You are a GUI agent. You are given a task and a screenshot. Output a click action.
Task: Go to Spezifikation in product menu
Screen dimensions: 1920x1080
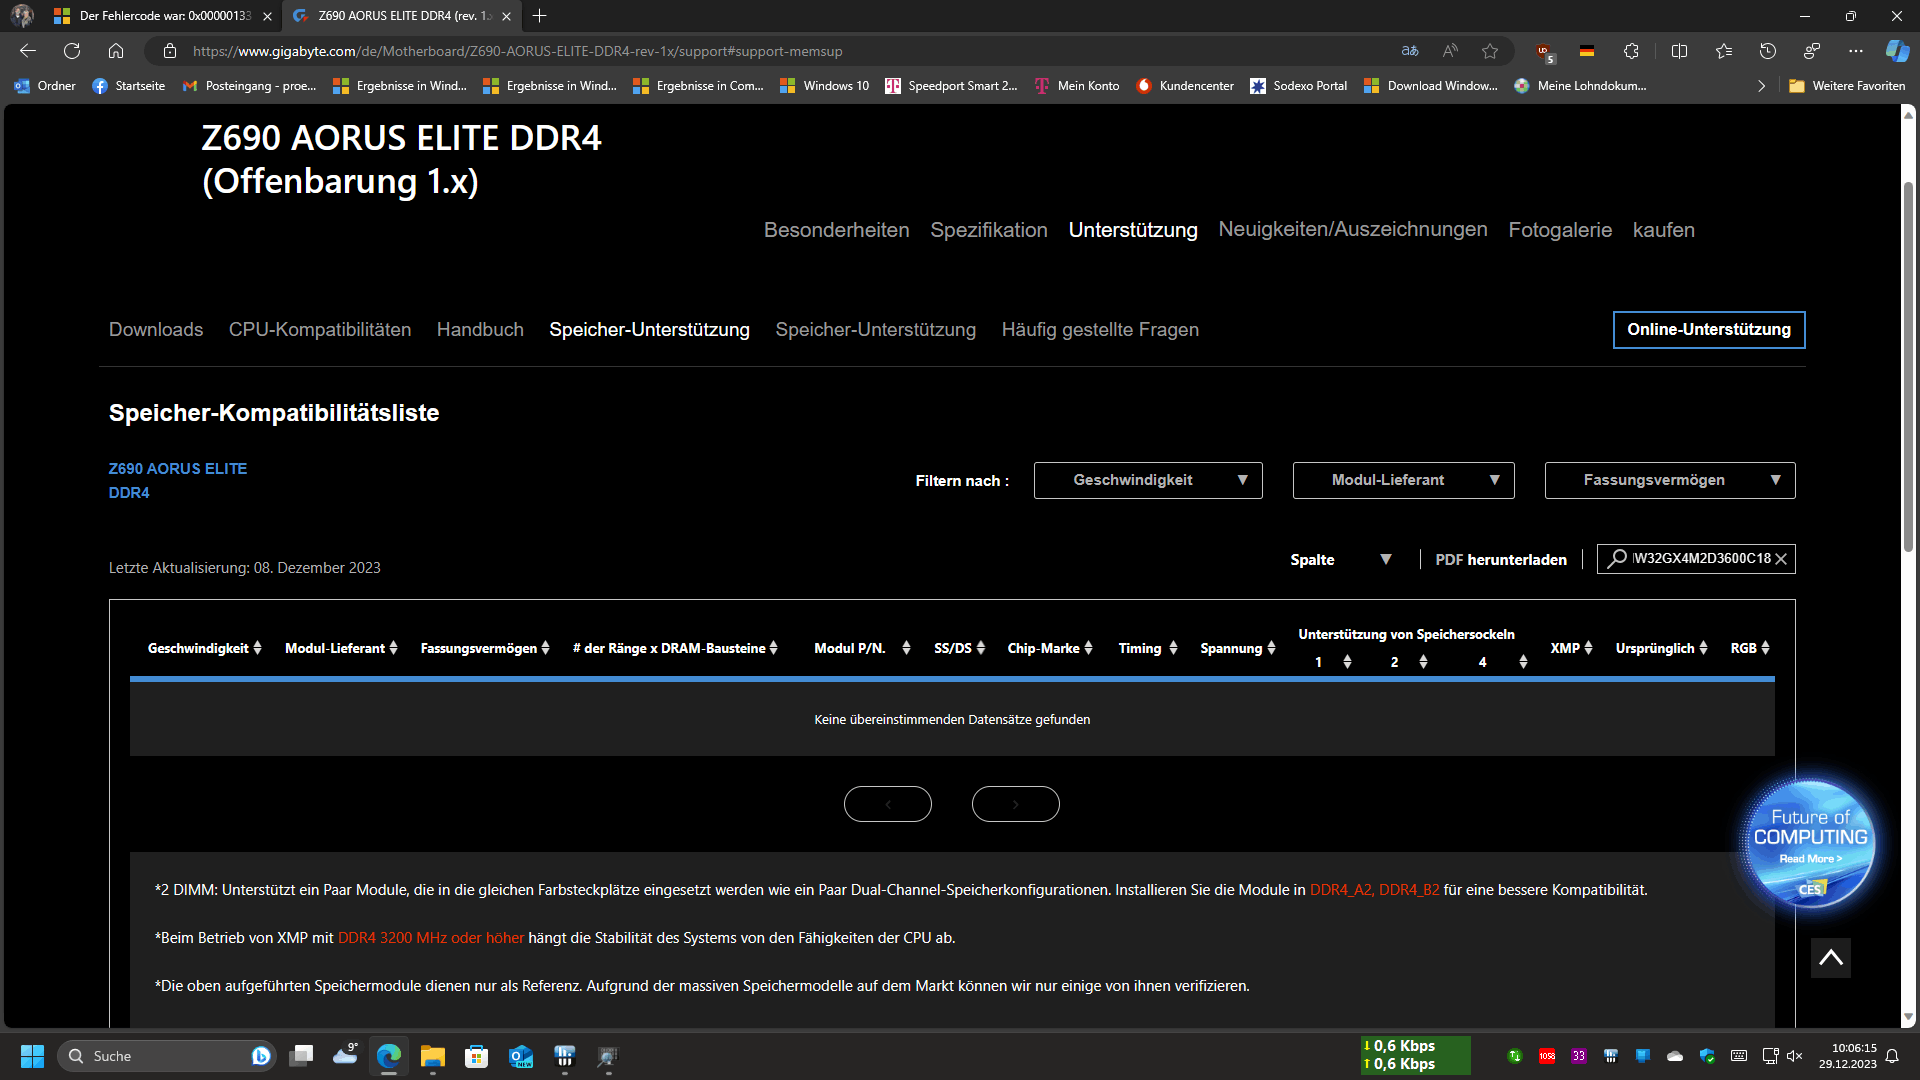tap(989, 230)
